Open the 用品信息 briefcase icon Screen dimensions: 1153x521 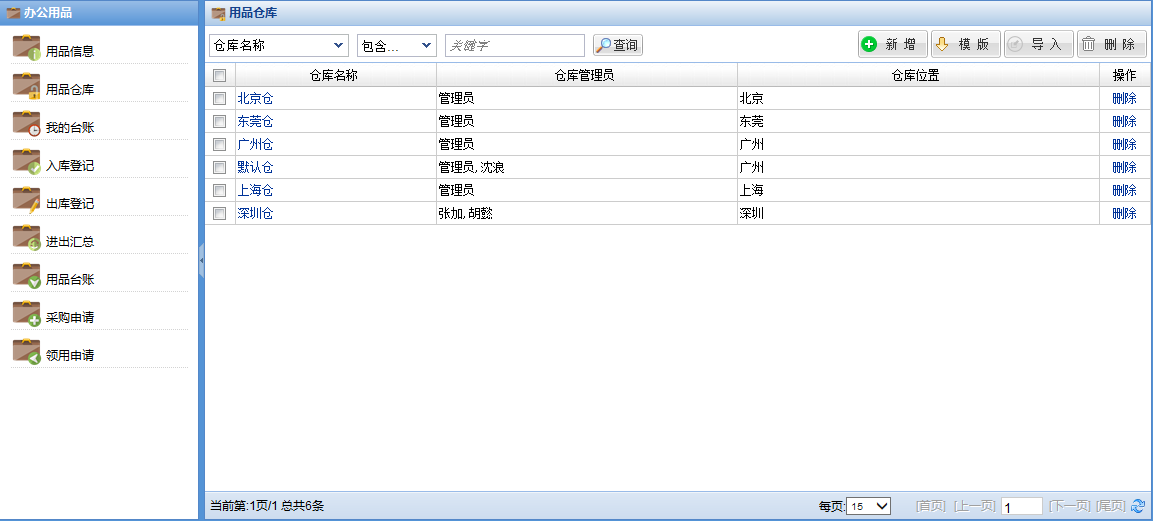pos(27,48)
